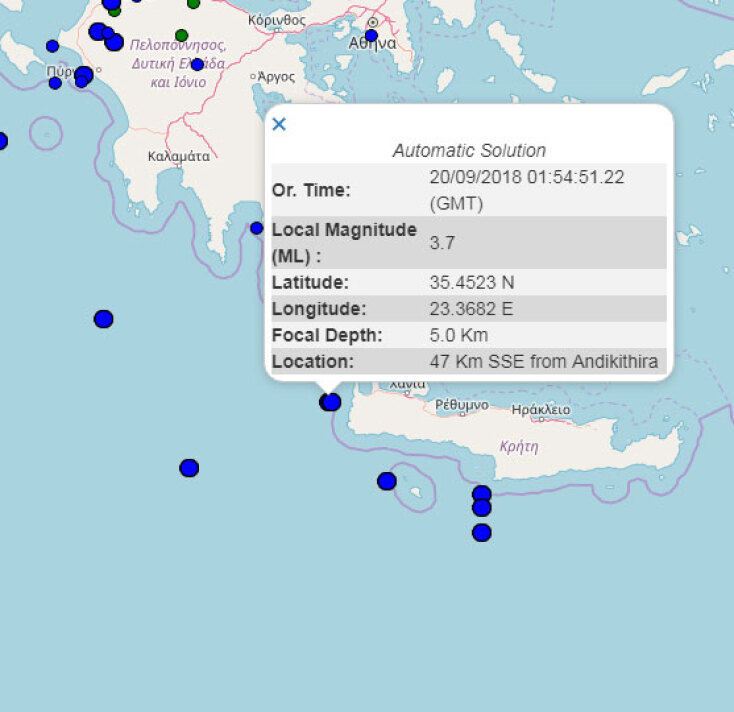
Task: Click the Καλαμάτα city label
Action: point(178,156)
